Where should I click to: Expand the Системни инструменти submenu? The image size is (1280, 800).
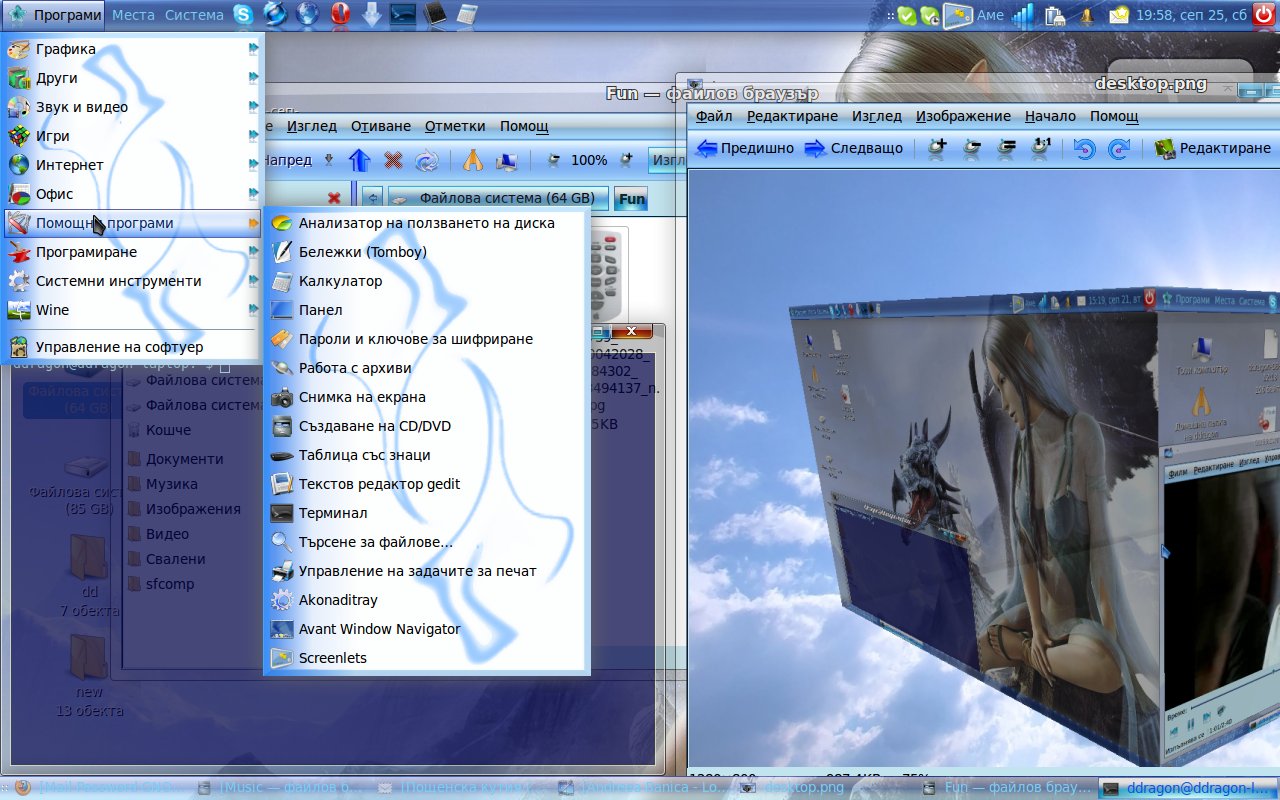pos(132,281)
